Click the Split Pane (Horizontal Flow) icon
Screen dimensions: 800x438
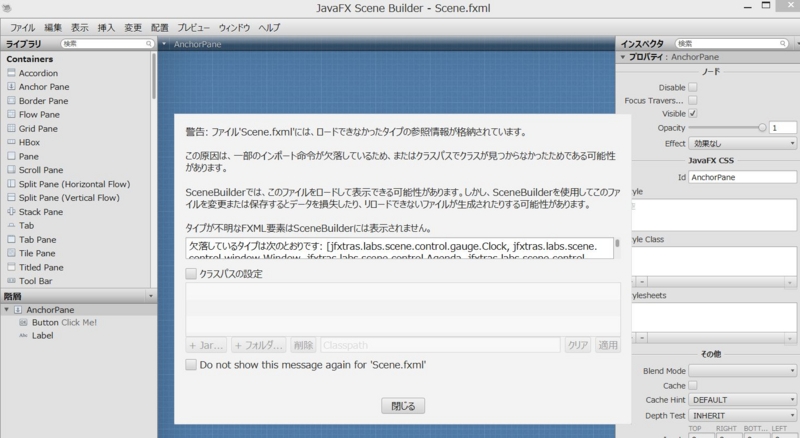(x=11, y=184)
